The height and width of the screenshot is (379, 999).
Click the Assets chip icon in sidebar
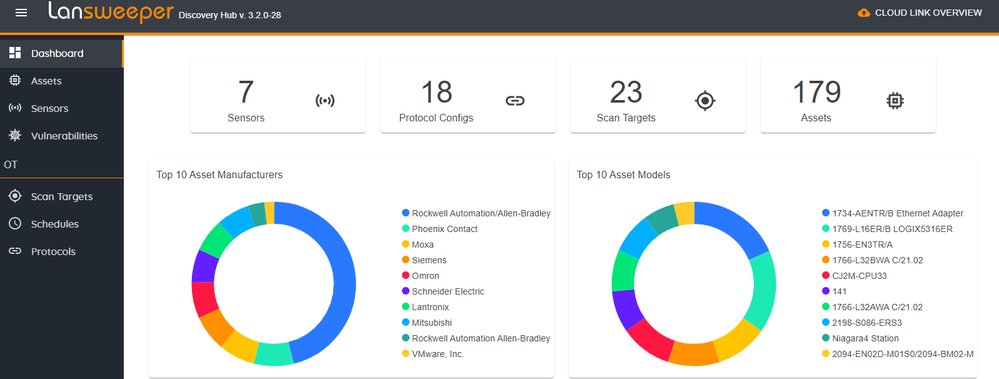pyautogui.click(x=15, y=80)
